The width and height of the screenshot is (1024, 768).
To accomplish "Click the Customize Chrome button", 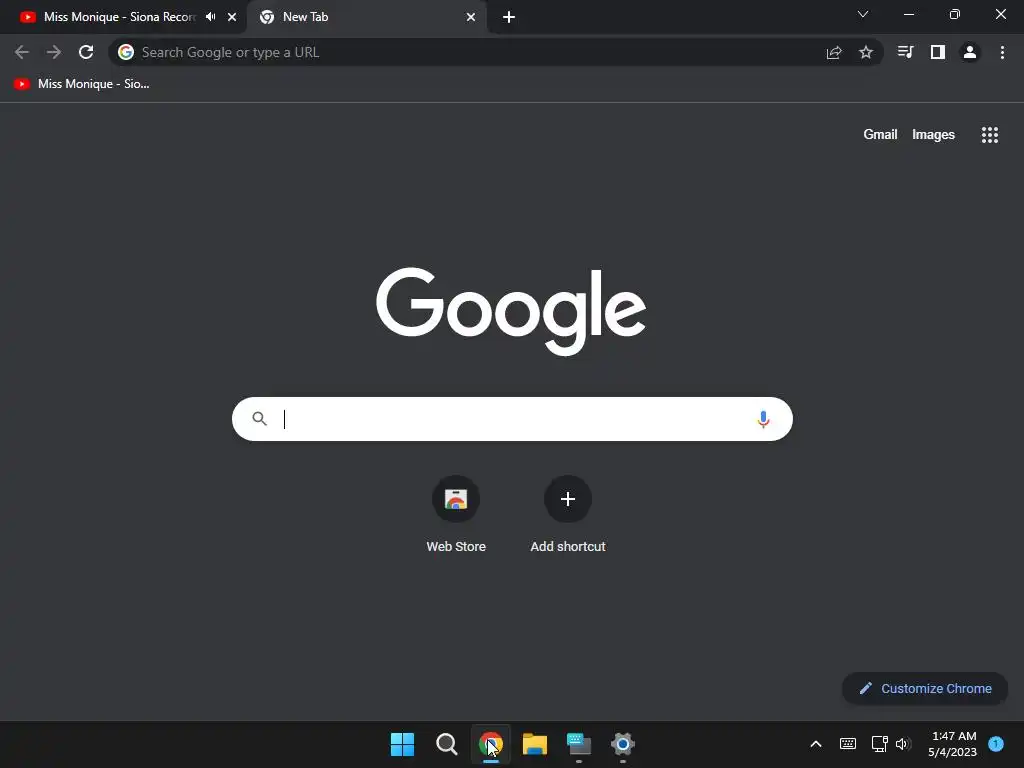I will 925,688.
